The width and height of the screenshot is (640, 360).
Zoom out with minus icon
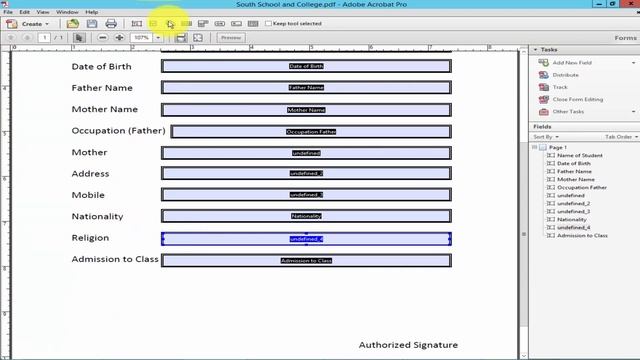[103, 38]
